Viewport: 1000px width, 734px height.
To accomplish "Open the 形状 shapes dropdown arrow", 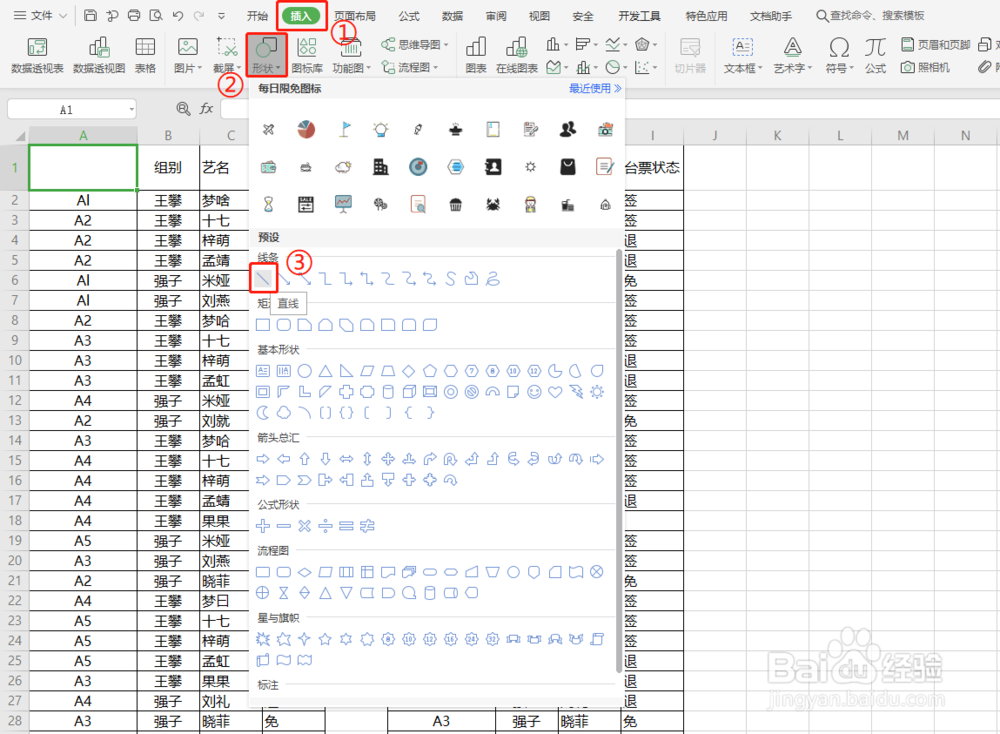I will click(279, 68).
